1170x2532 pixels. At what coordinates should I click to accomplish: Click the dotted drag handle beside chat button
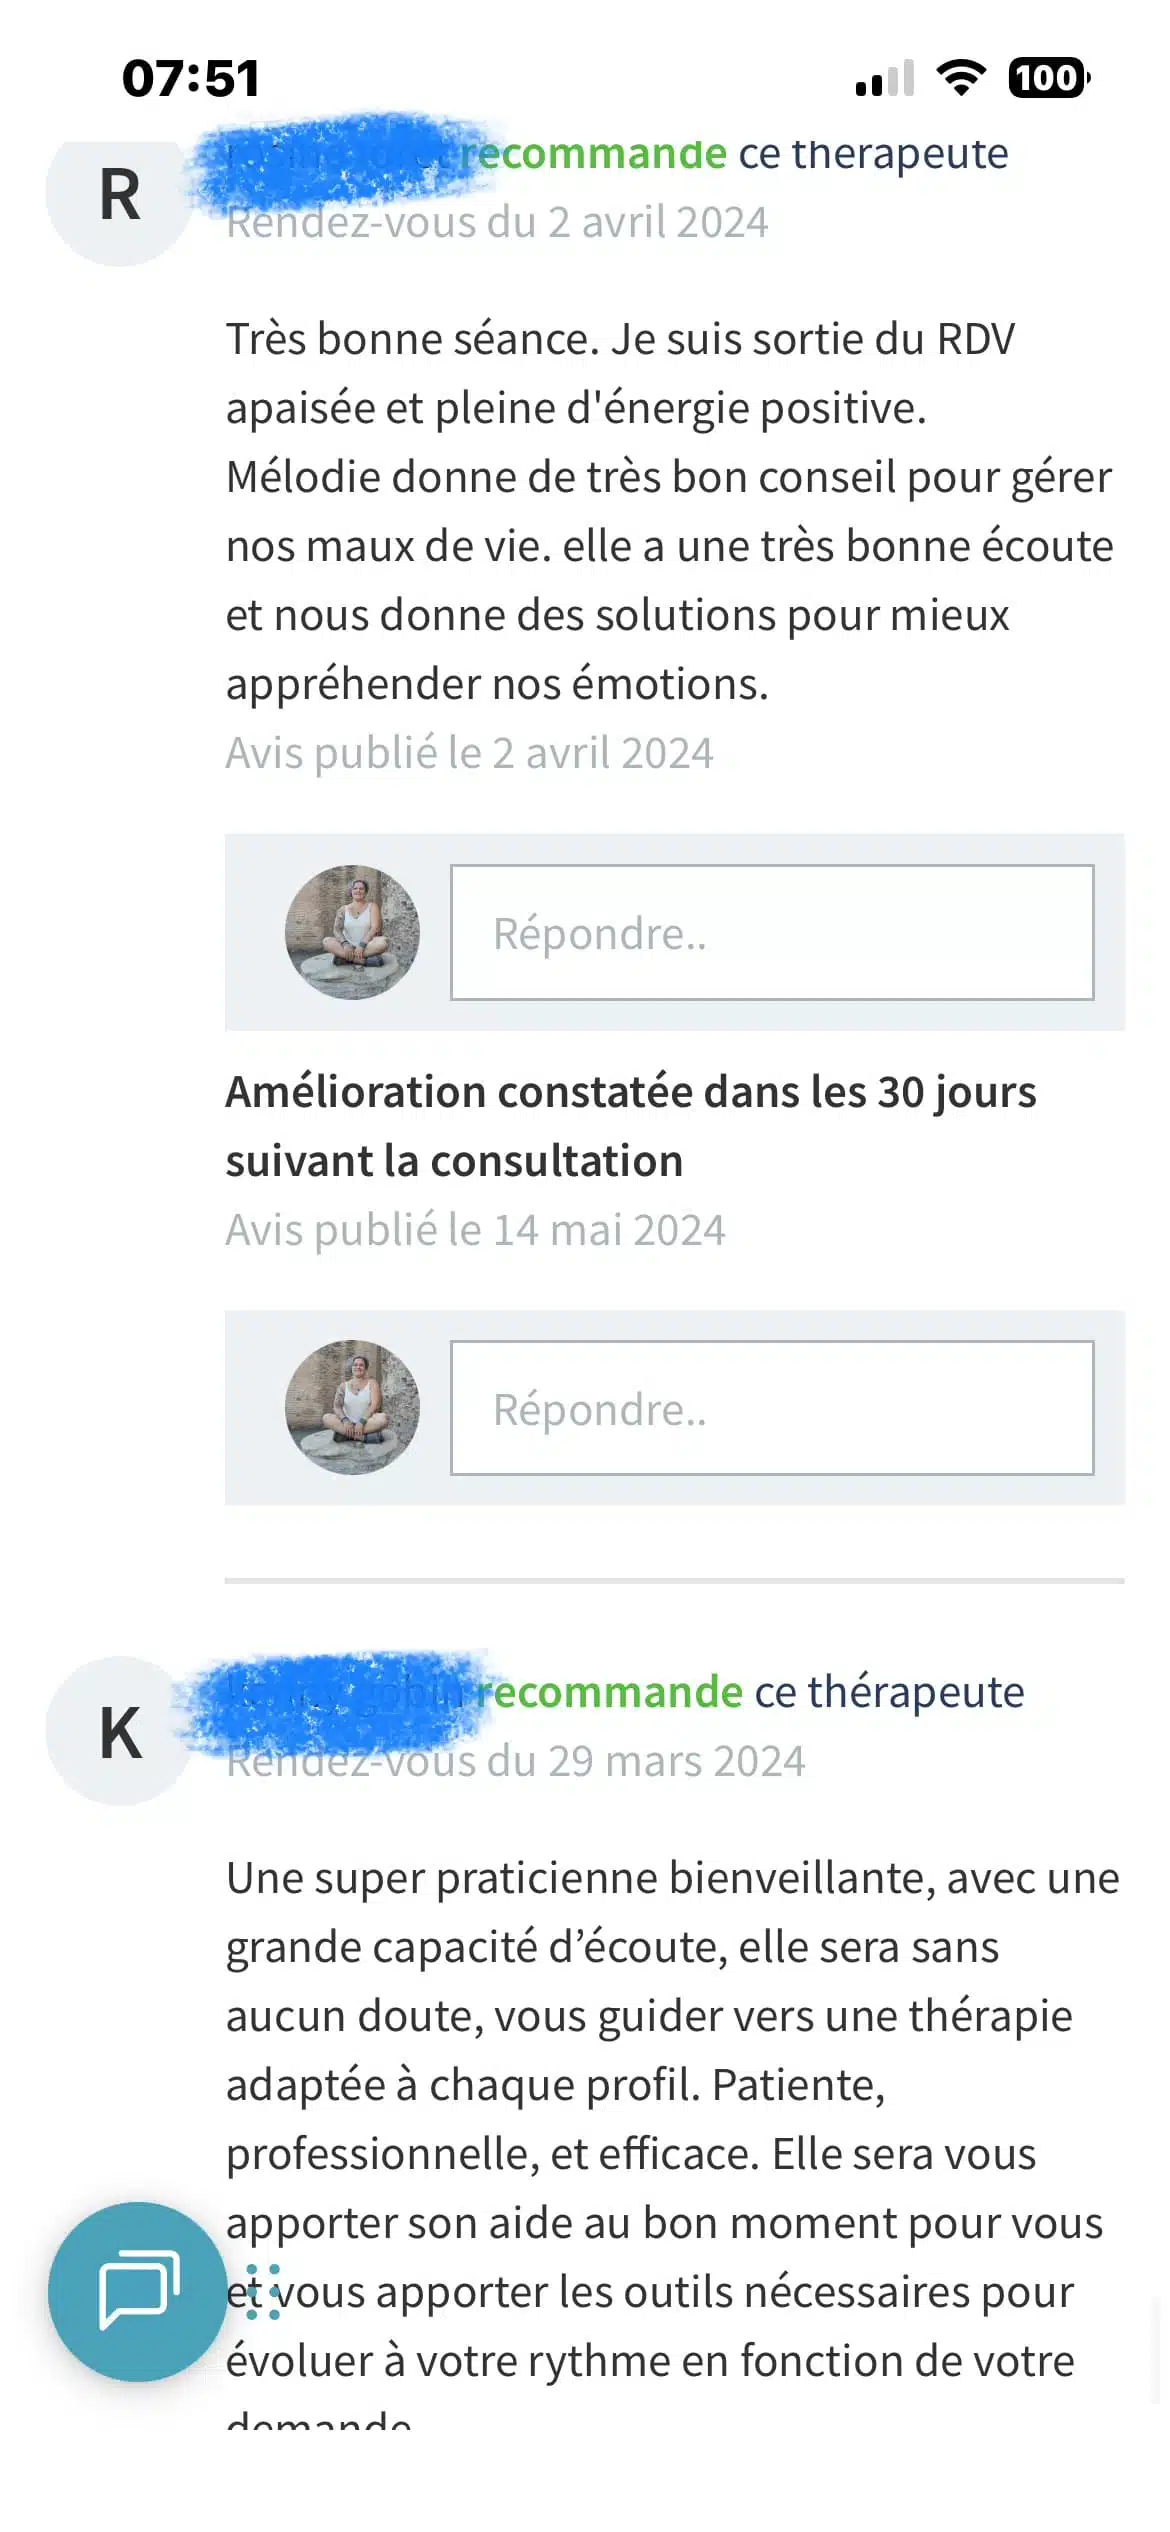pyautogui.click(x=263, y=2291)
